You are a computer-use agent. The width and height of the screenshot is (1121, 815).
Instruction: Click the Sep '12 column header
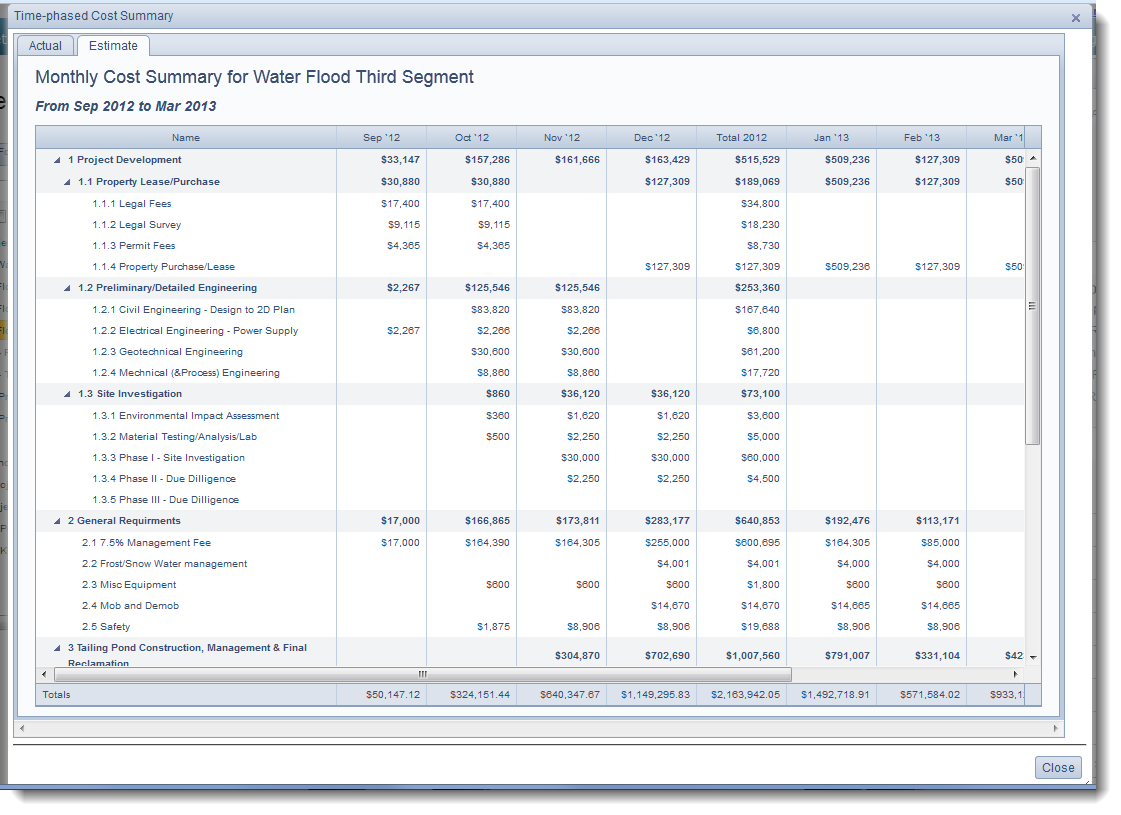381,138
